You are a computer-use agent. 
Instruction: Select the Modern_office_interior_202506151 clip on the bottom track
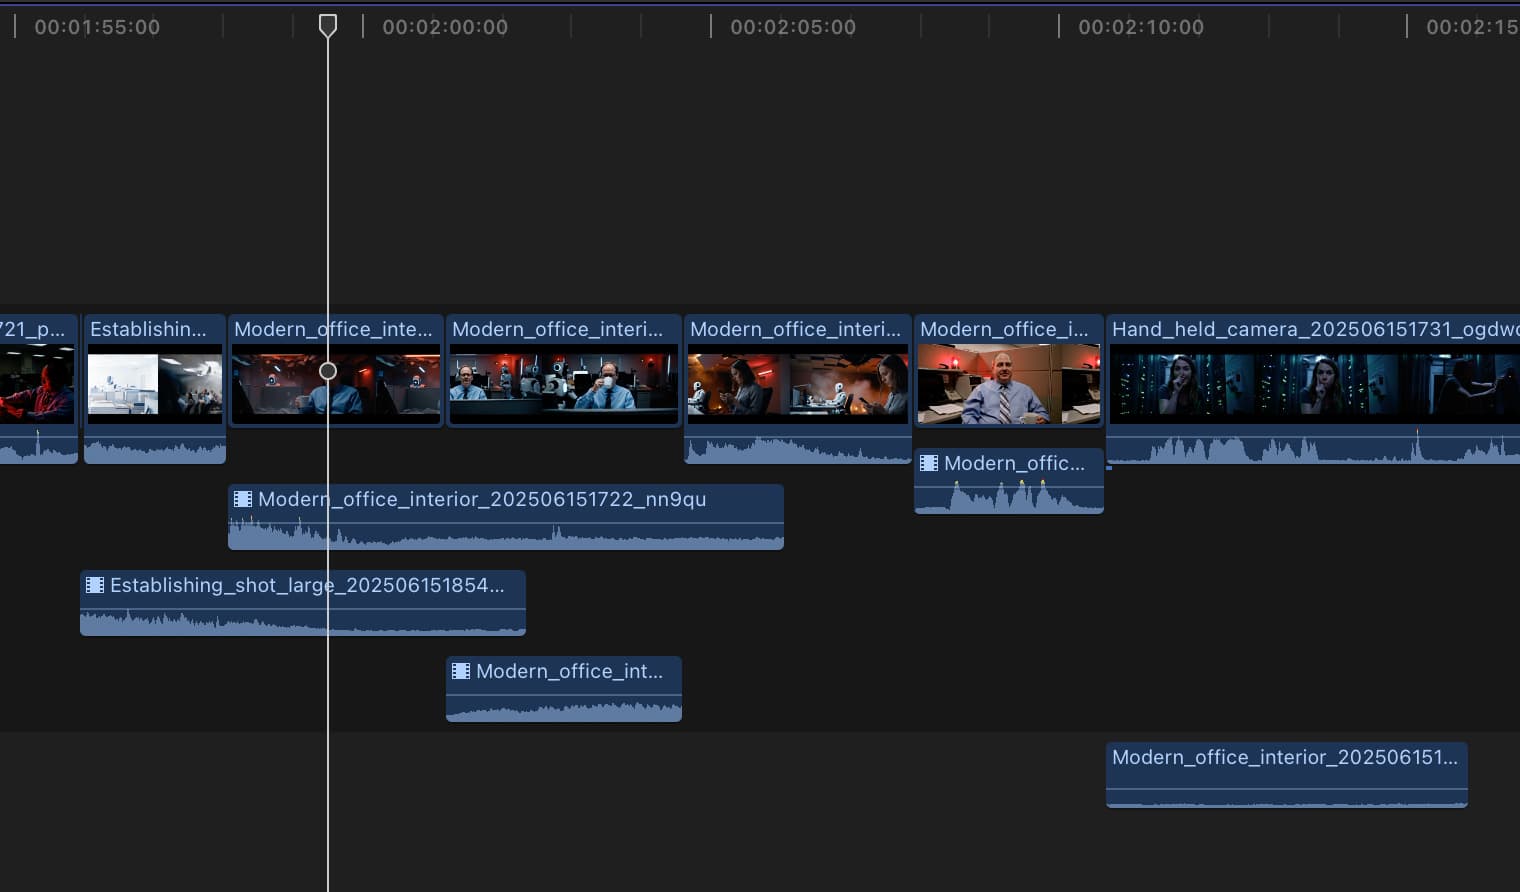coord(1286,775)
